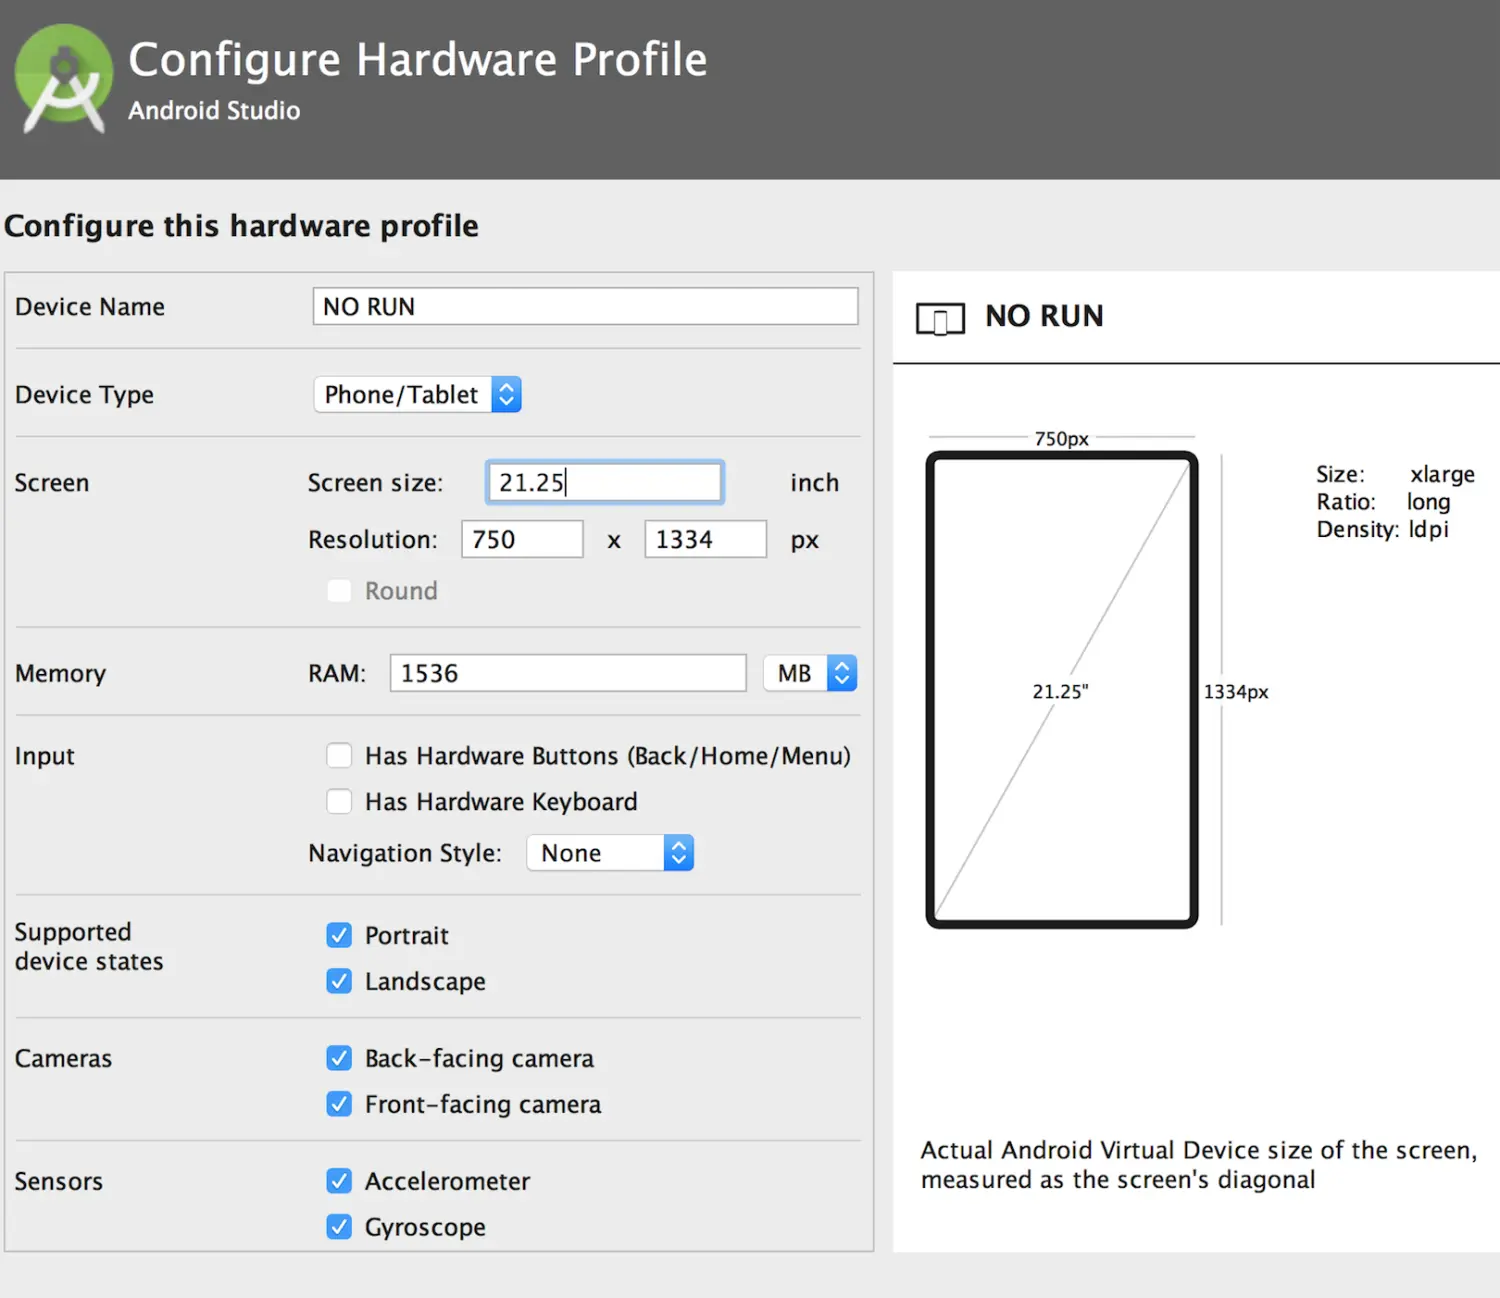Expand the Navigation Style dropdown
1500x1298 pixels.
[x=610, y=853]
